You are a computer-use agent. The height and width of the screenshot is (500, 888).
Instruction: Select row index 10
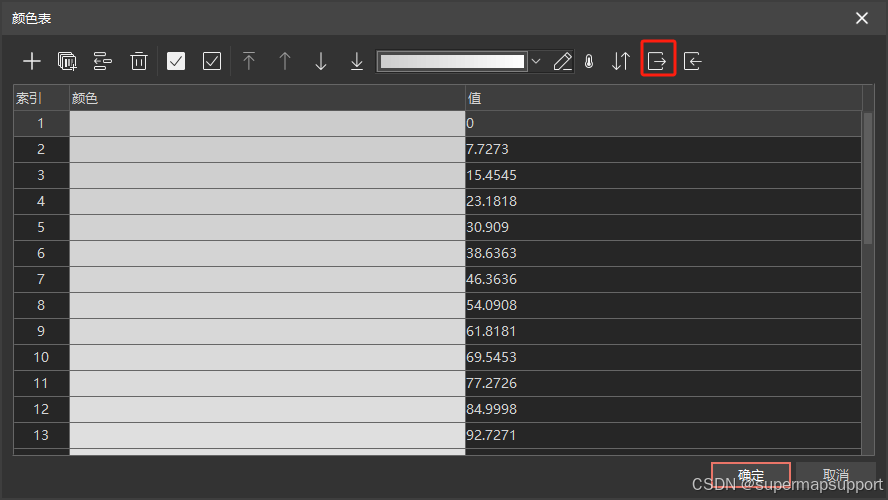coord(41,358)
